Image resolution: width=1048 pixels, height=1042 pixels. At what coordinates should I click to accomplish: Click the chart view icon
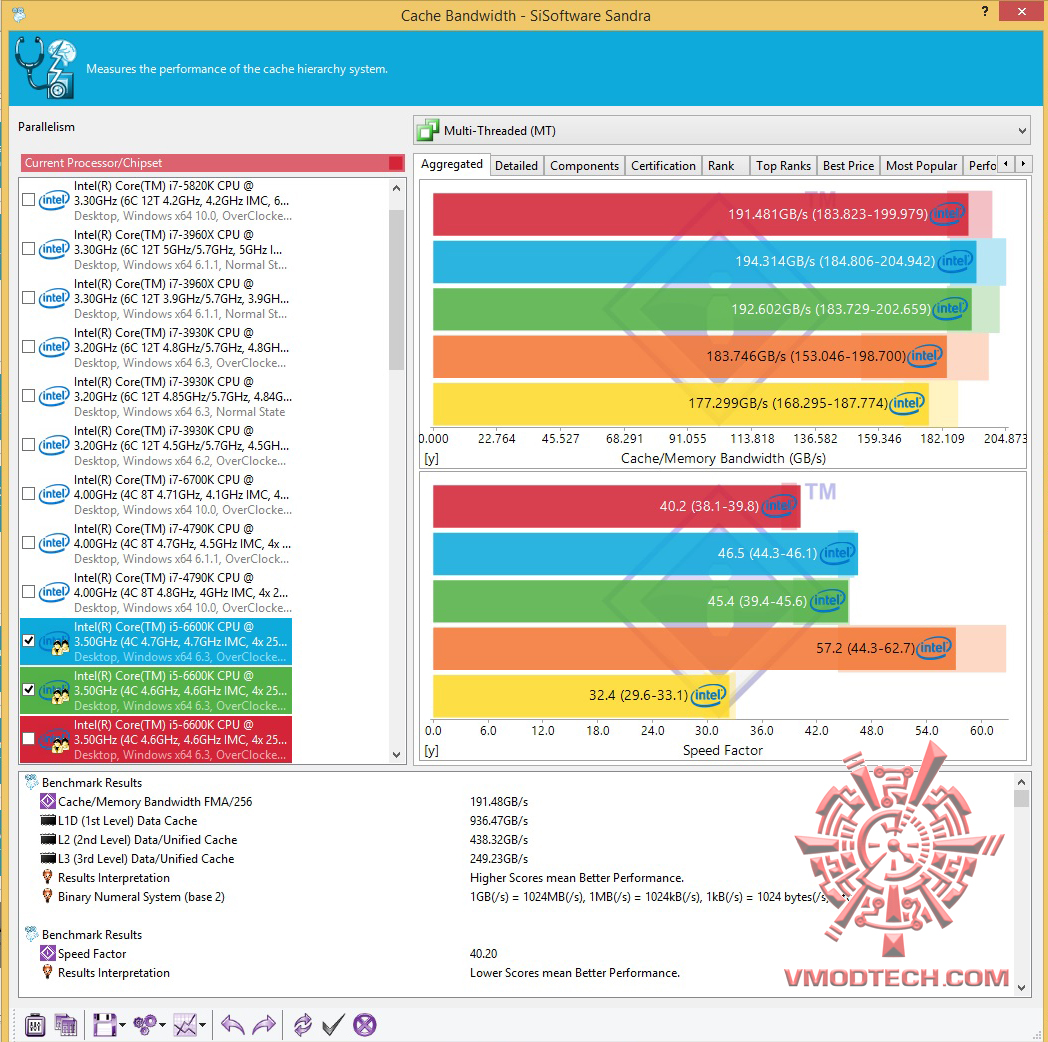click(185, 1024)
